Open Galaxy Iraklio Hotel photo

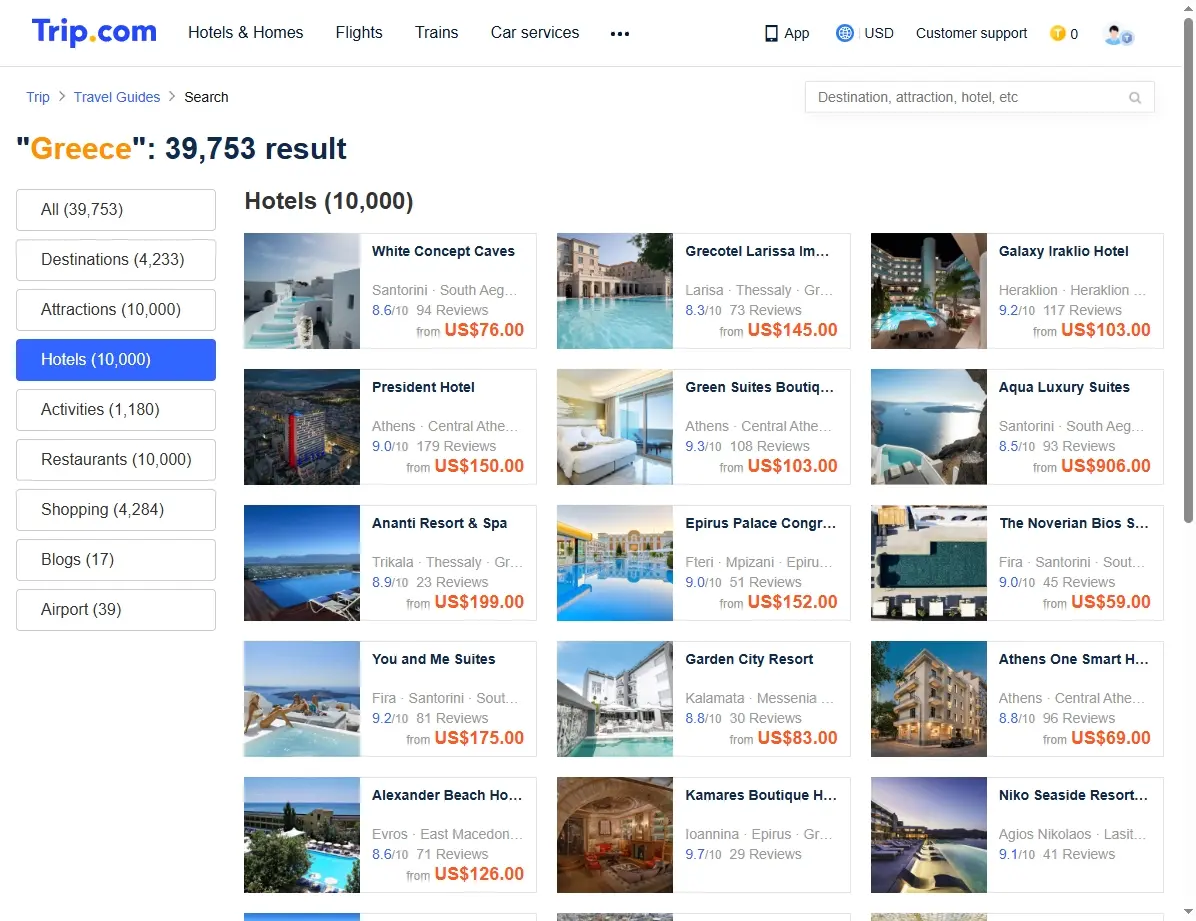928,291
